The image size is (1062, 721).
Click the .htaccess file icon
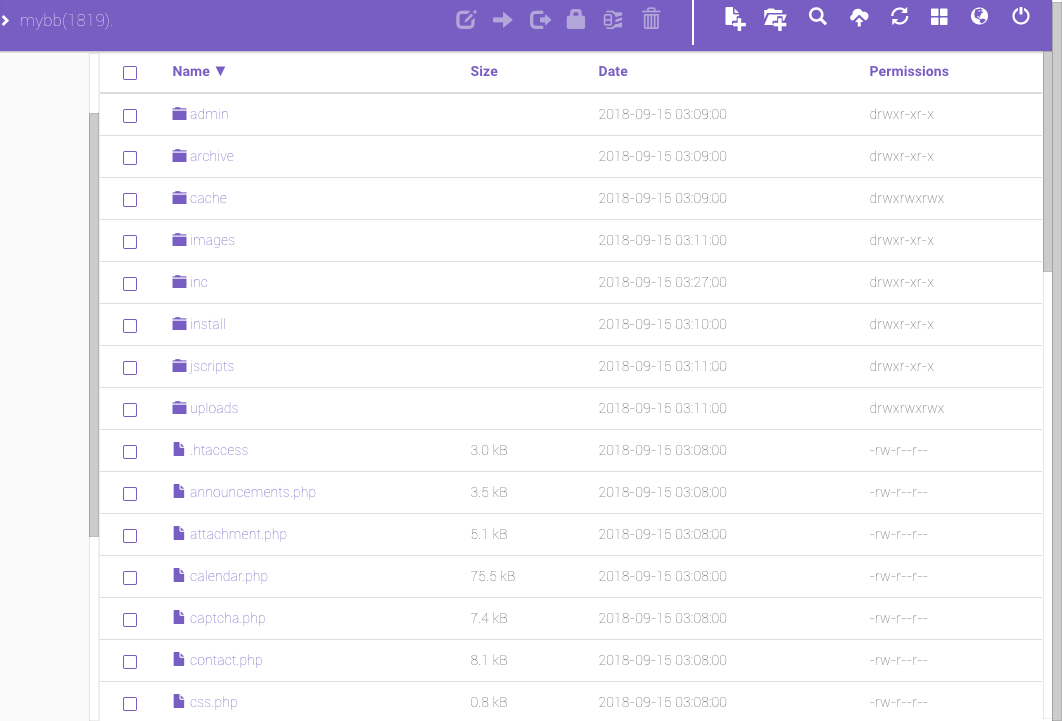179,450
